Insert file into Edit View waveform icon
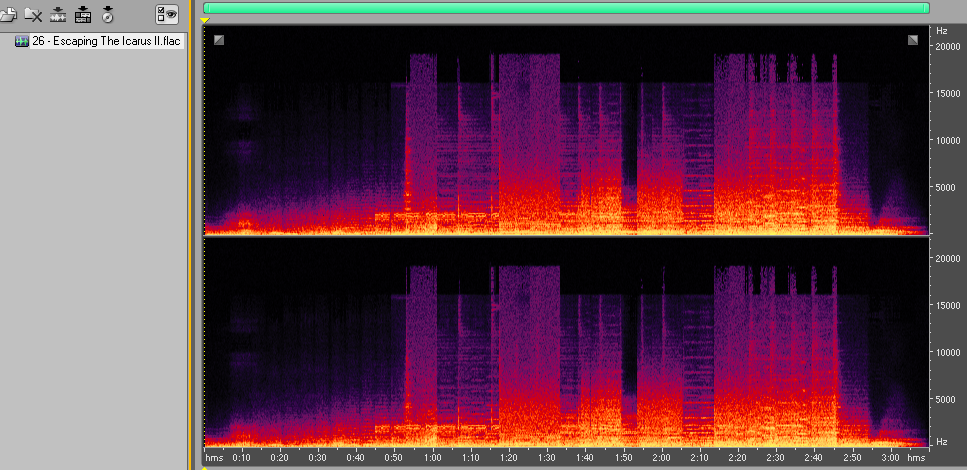Viewport: 967px width, 470px height. [58, 13]
